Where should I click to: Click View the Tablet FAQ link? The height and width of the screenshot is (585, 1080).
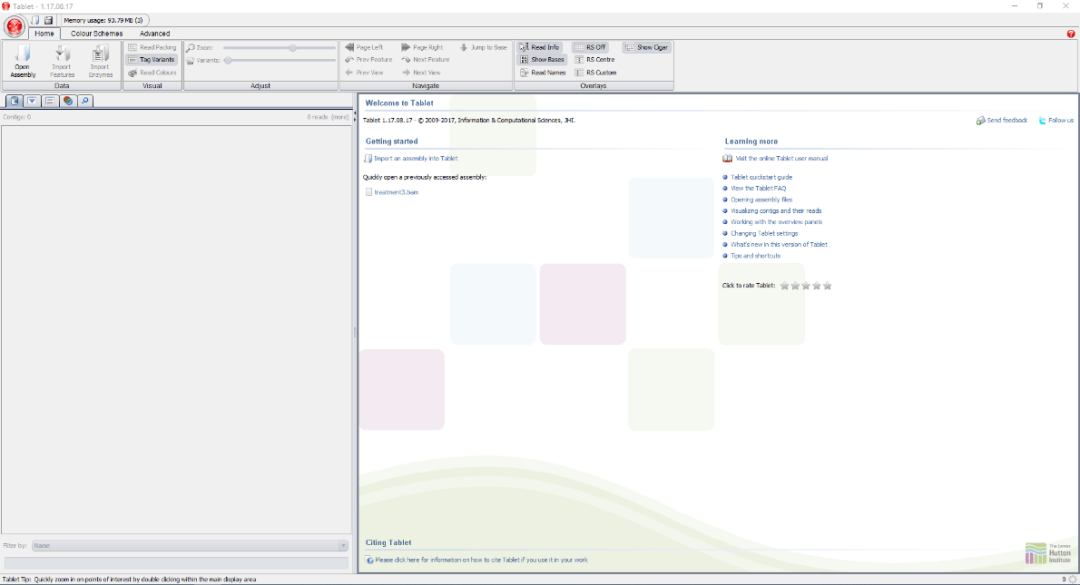pyautogui.click(x=758, y=188)
